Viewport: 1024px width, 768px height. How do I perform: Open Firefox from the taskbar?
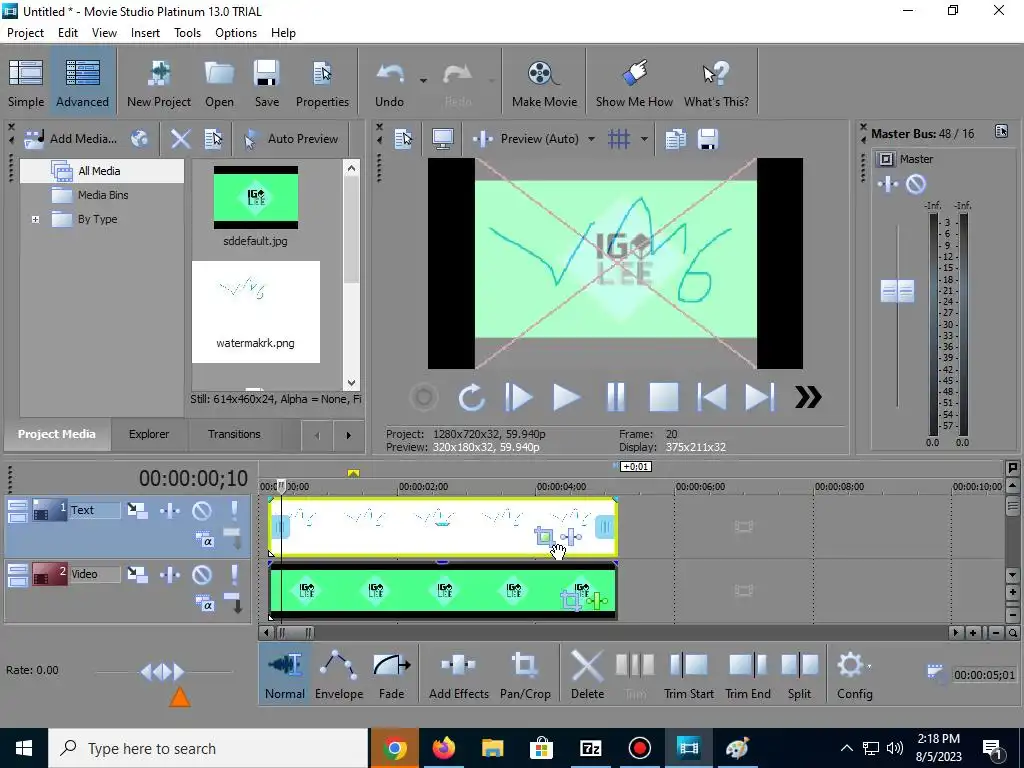tap(443, 748)
